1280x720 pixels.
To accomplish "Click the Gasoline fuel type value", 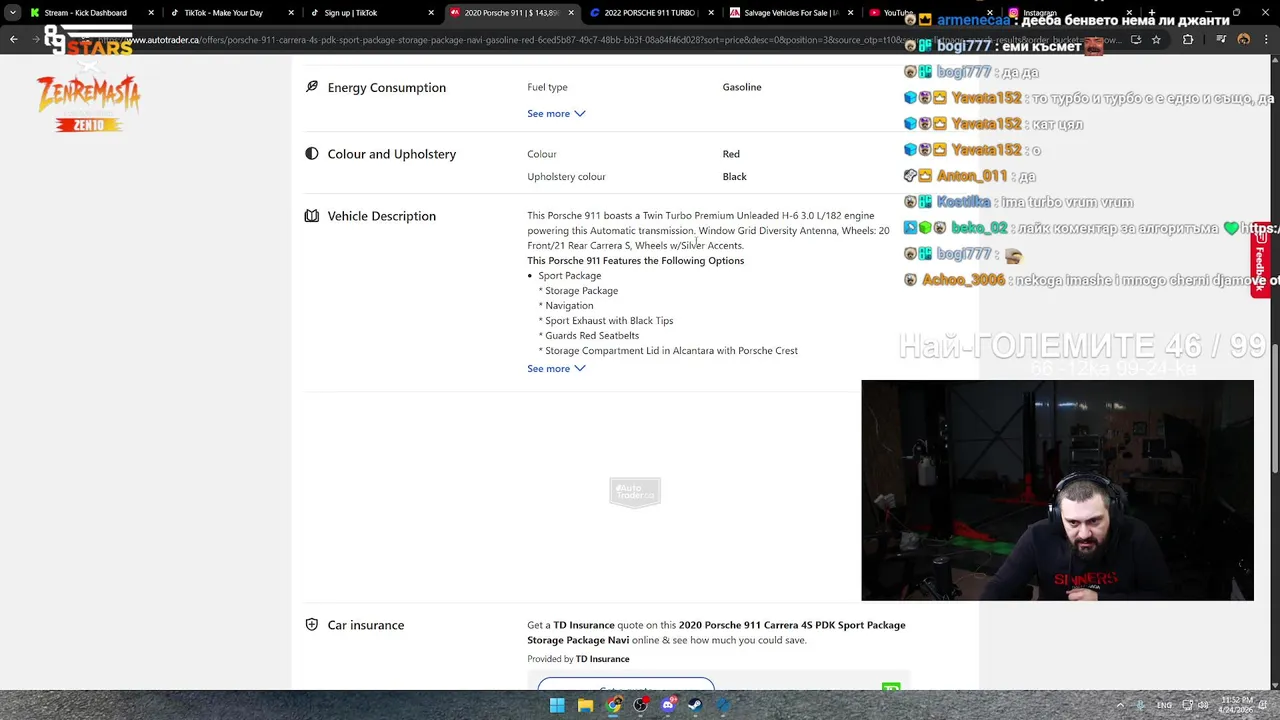I will pyautogui.click(x=742, y=87).
